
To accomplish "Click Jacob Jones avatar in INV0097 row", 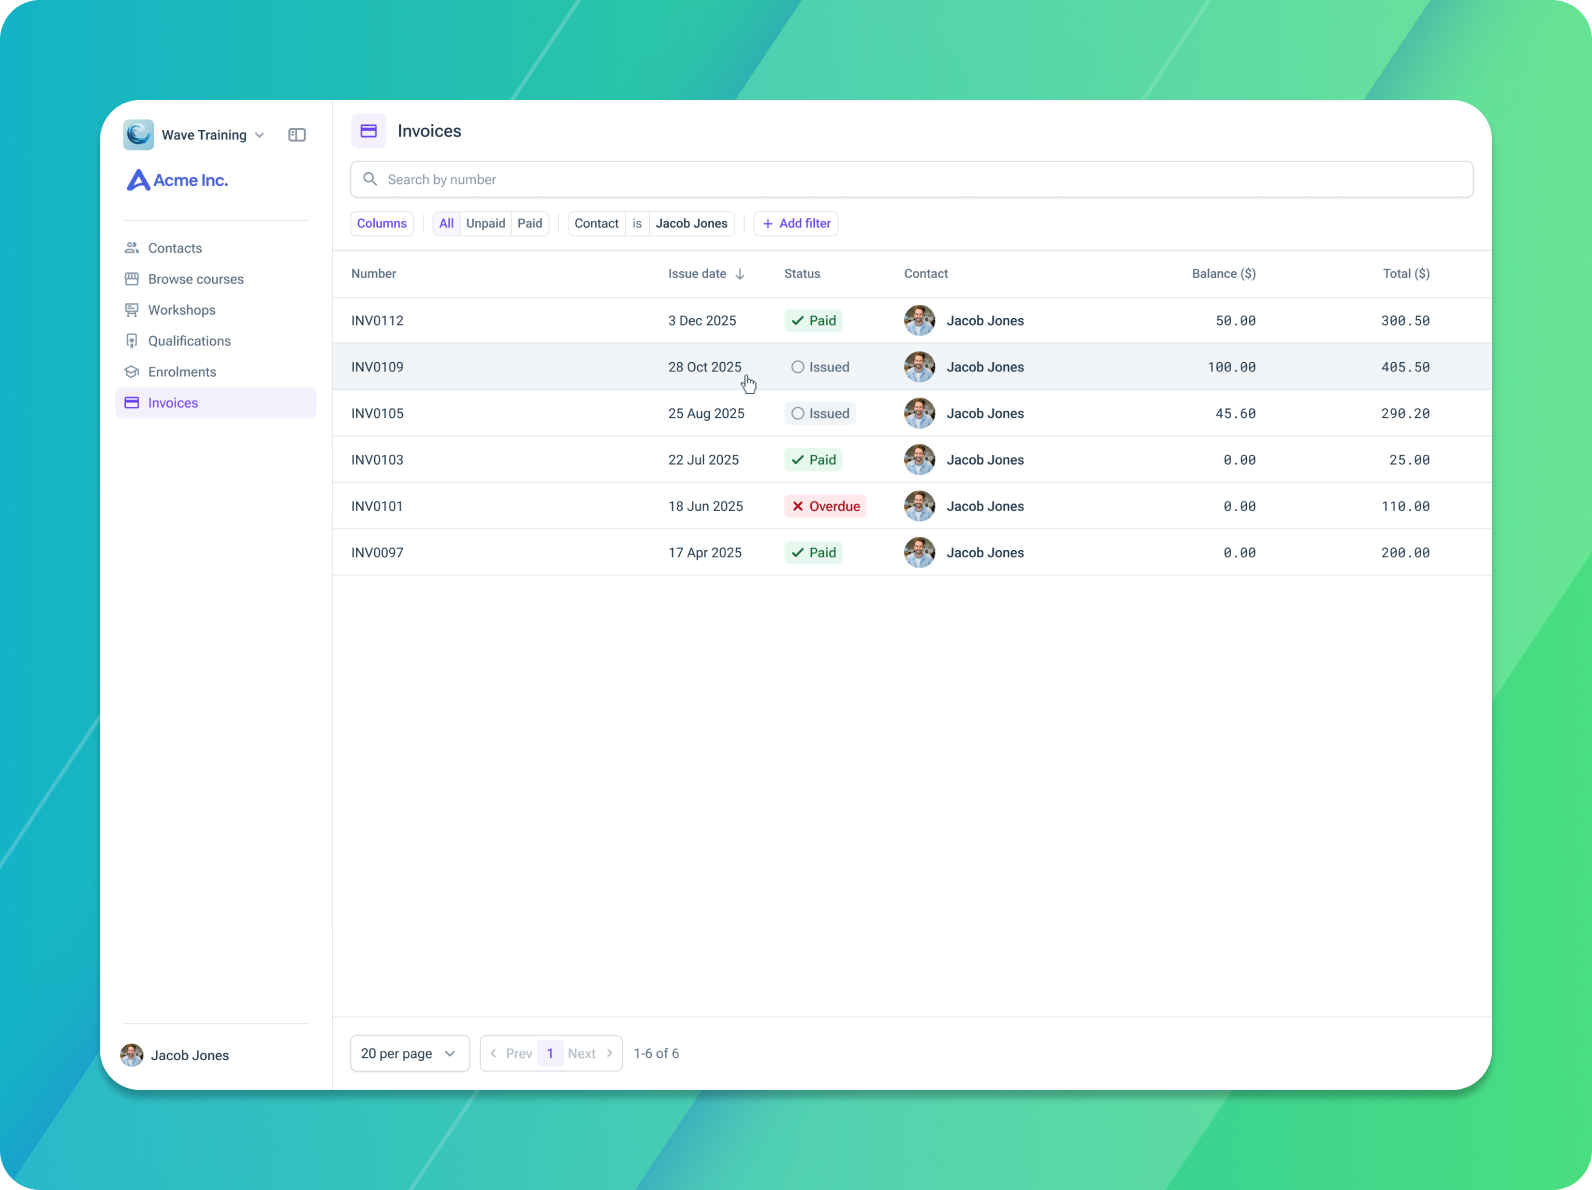I will tap(920, 552).
